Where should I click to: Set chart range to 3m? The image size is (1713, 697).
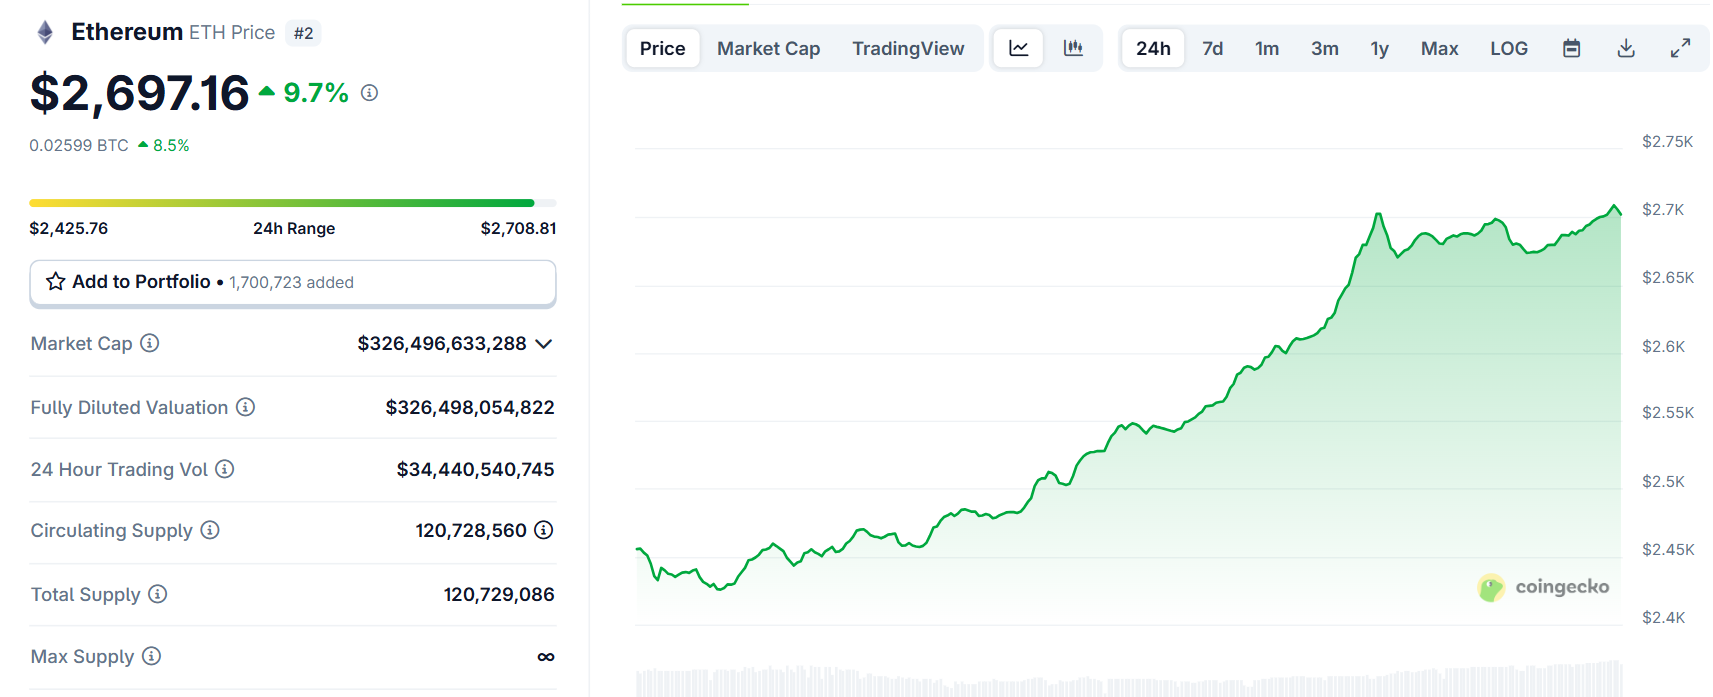tap(1325, 48)
